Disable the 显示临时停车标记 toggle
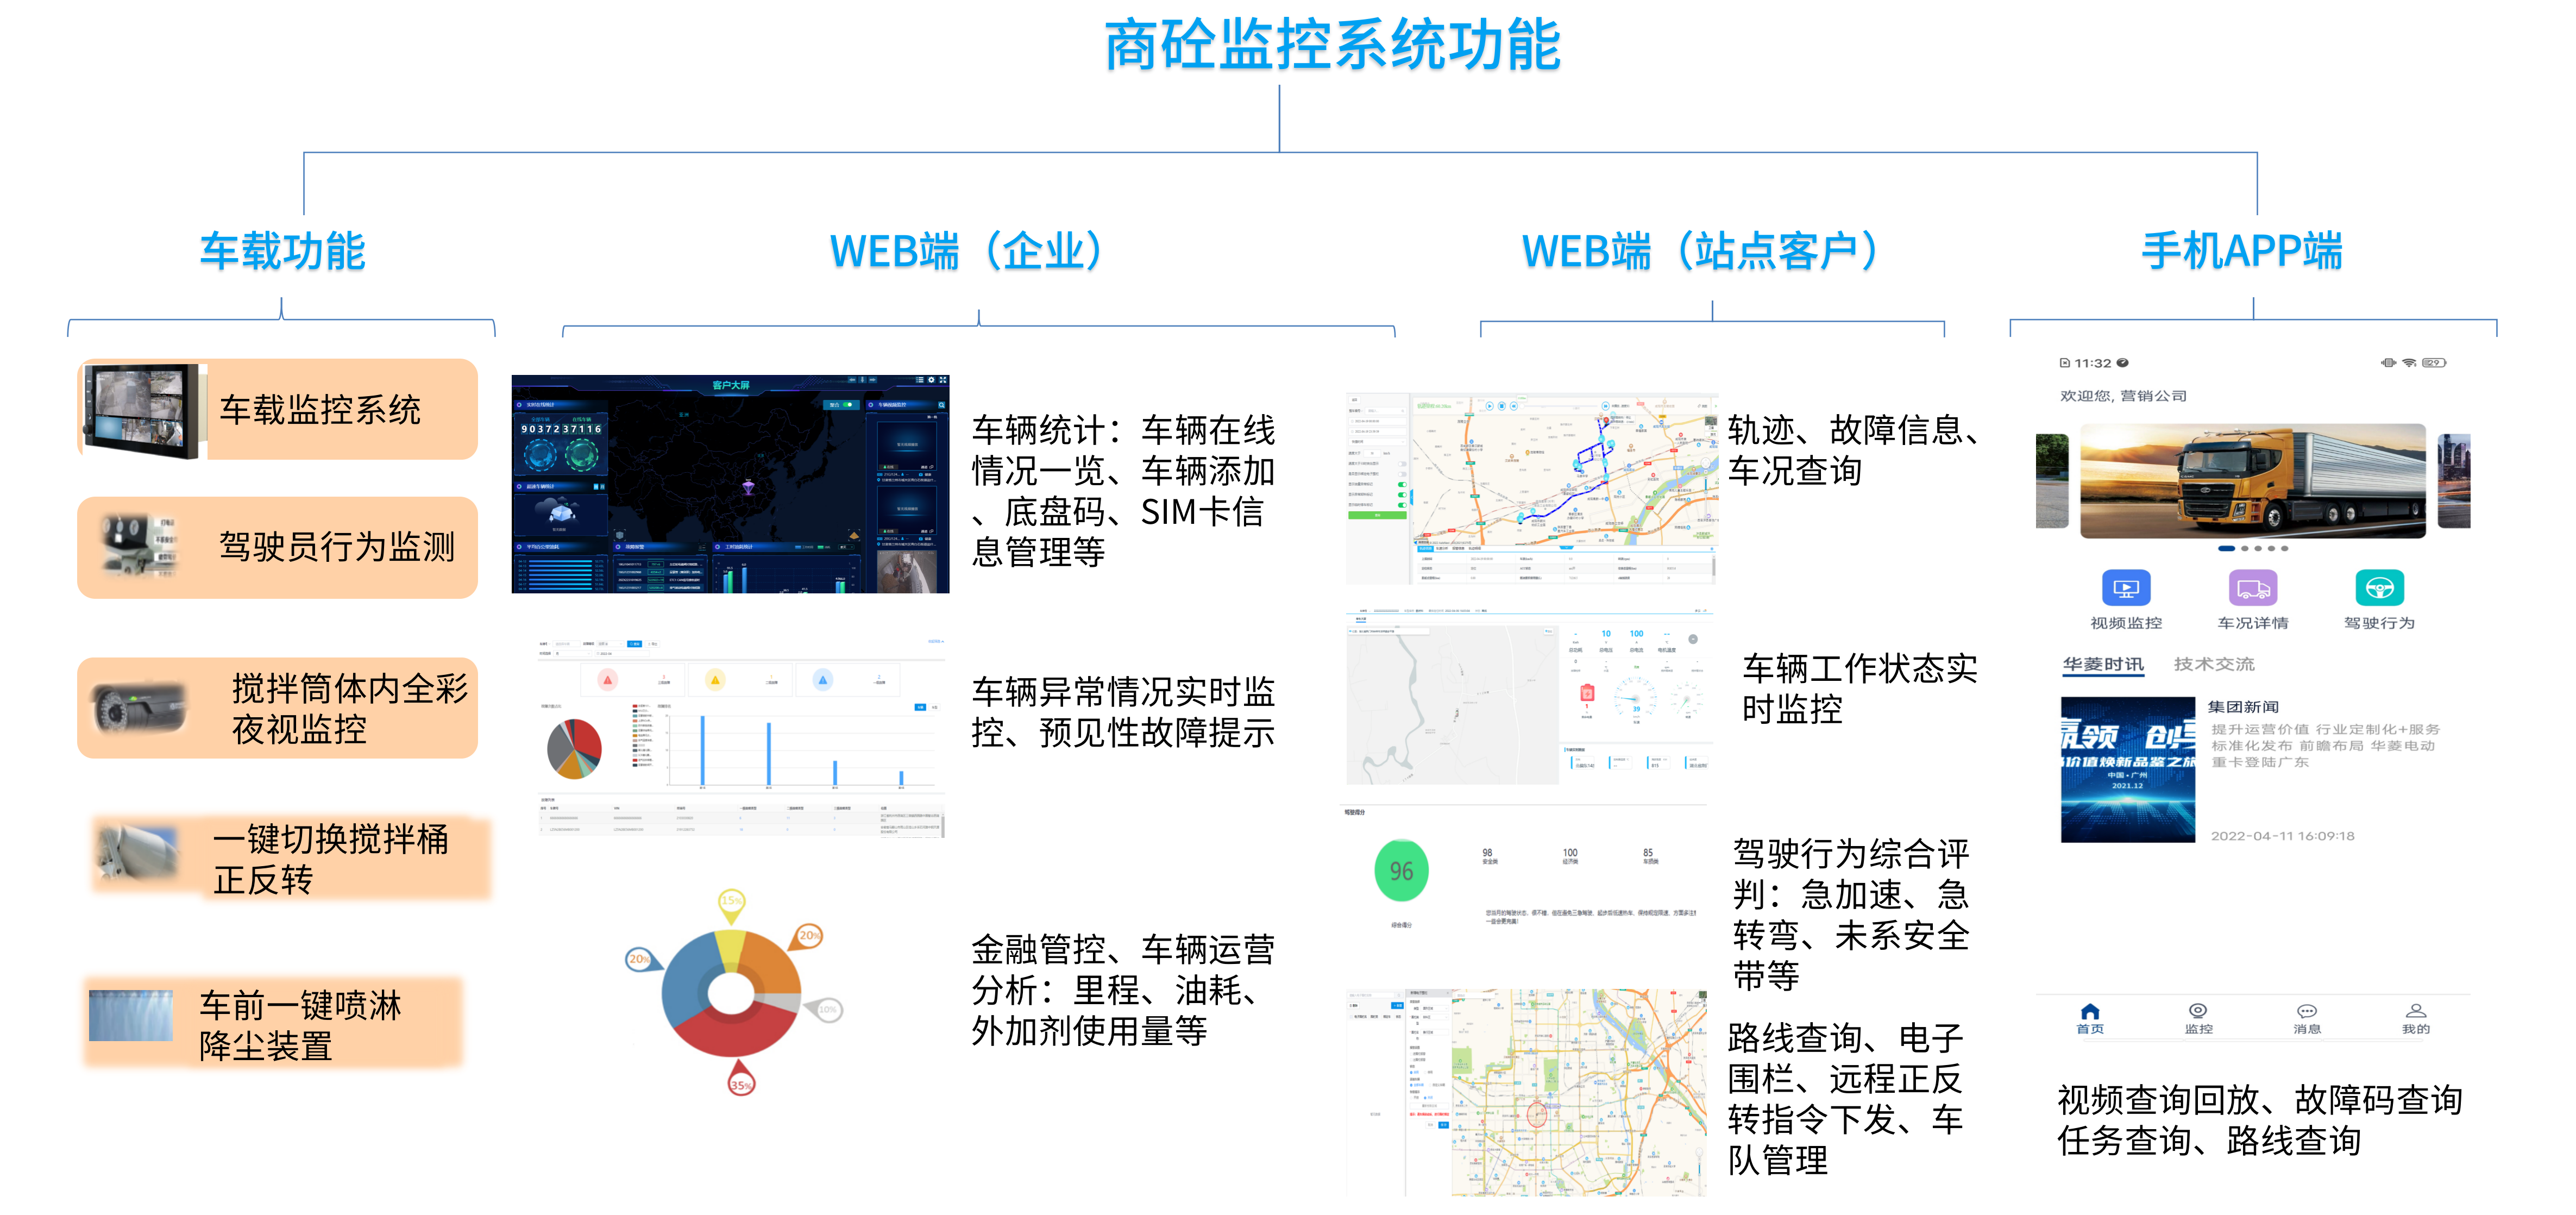This screenshot has width=2576, height=1215. click(1402, 505)
